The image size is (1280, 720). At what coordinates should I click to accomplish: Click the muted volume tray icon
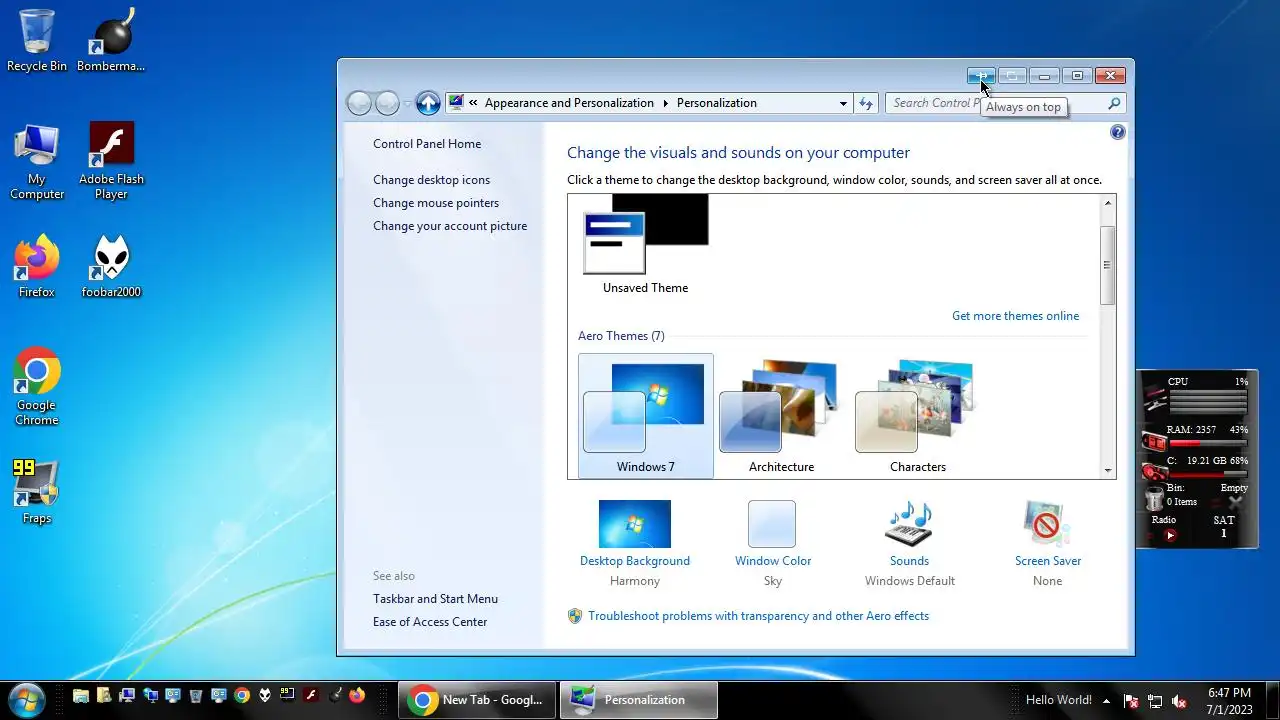[x=1179, y=701]
